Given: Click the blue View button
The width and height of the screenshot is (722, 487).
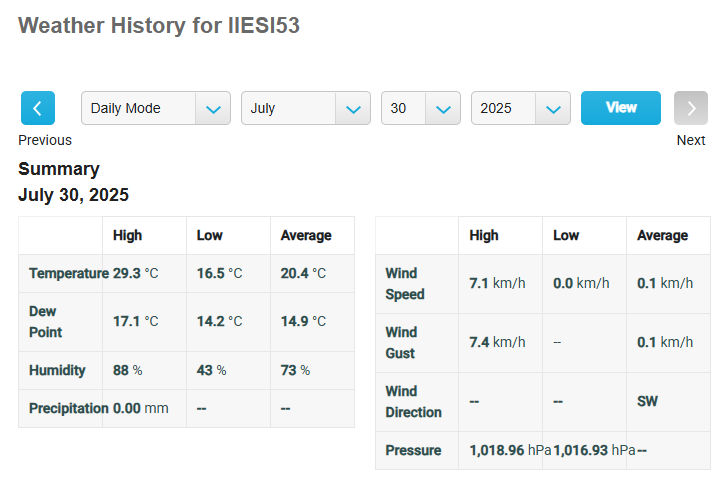Looking at the screenshot, I should tap(621, 108).
